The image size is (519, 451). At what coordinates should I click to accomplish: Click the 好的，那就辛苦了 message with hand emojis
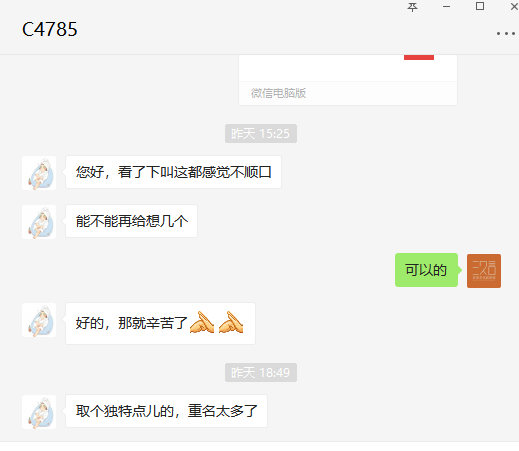point(160,323)
